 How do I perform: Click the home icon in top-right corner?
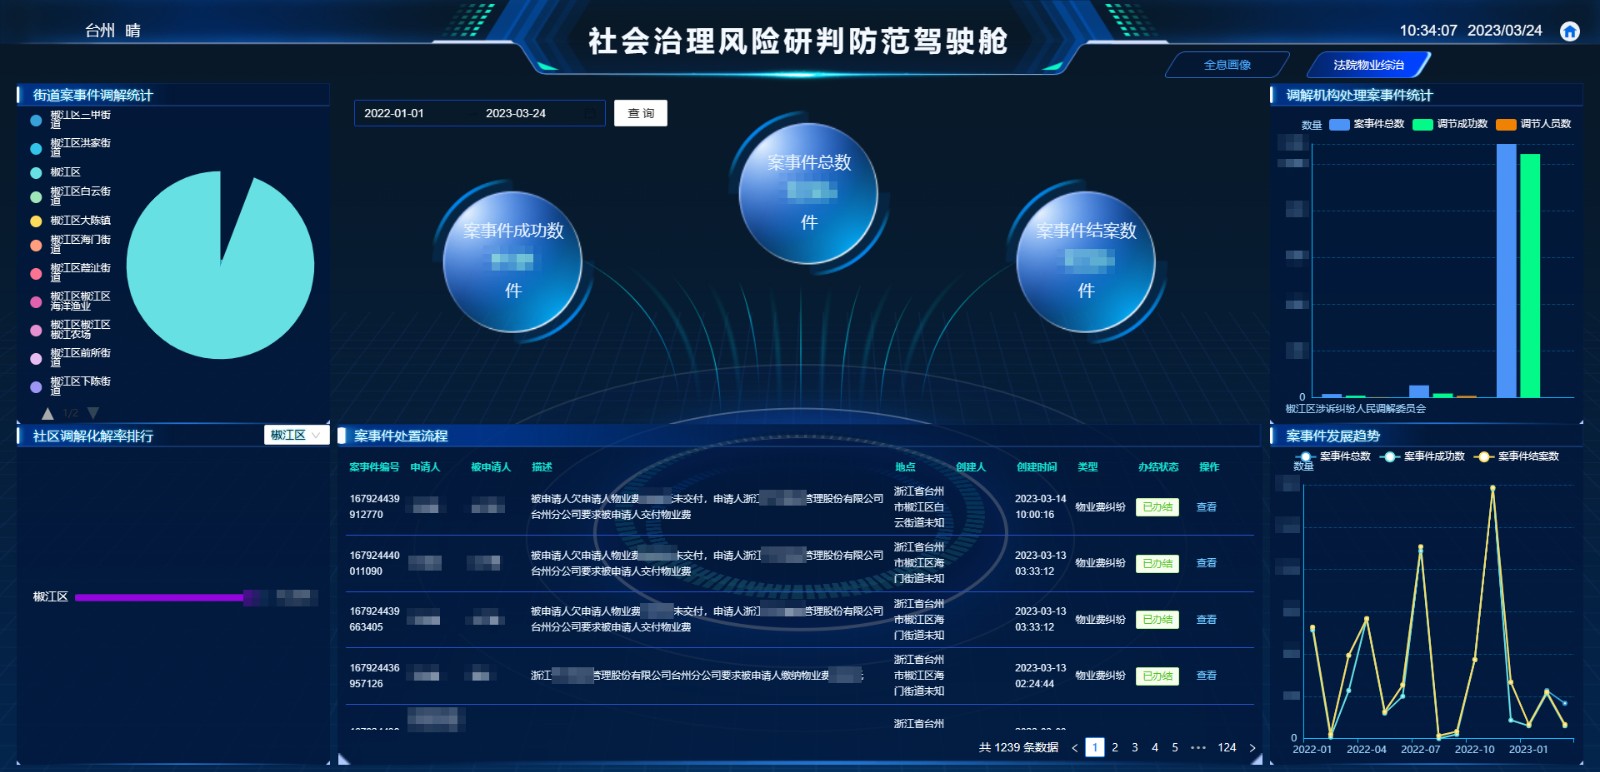1570,31
